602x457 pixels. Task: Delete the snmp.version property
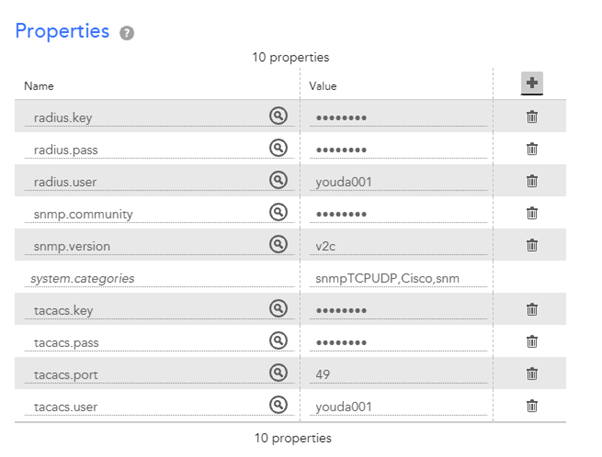[532, 245]
